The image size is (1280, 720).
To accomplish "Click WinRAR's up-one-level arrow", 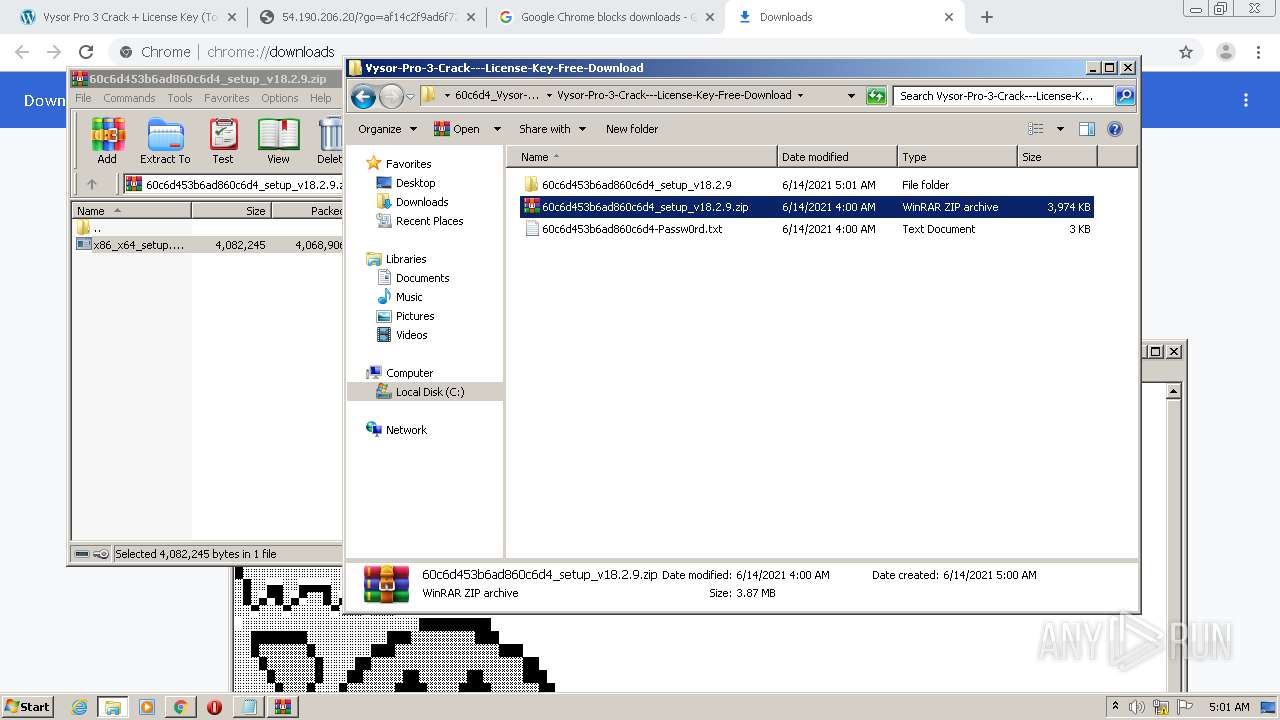I will [92, 184].
